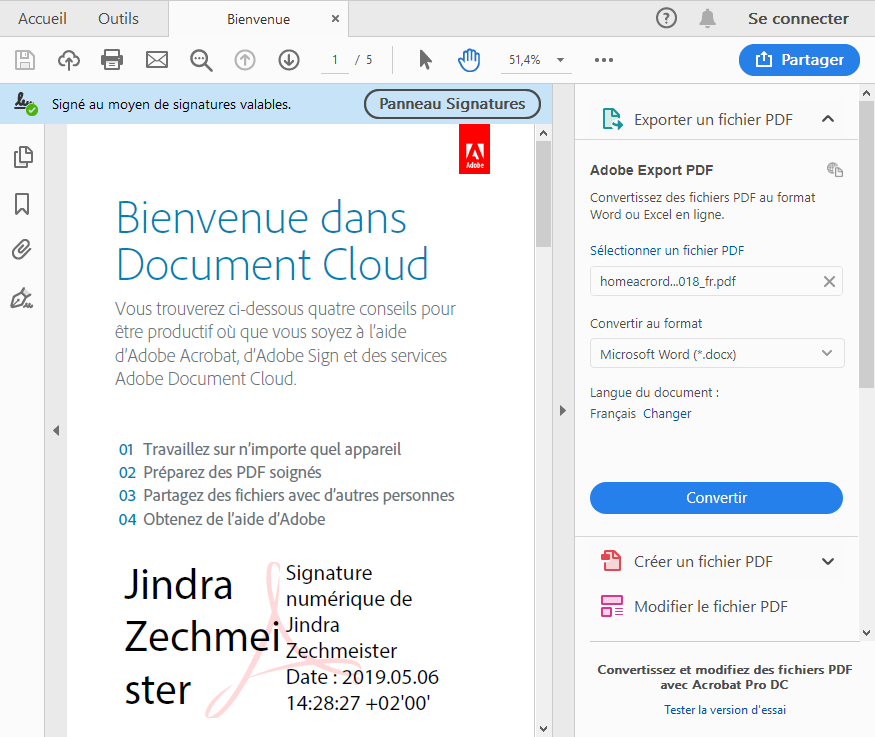Remove selected file homeacrord…018_fr.pdf
Image resolution: width=875 pixels, height=737 pixels.
(x=829, y=282)
